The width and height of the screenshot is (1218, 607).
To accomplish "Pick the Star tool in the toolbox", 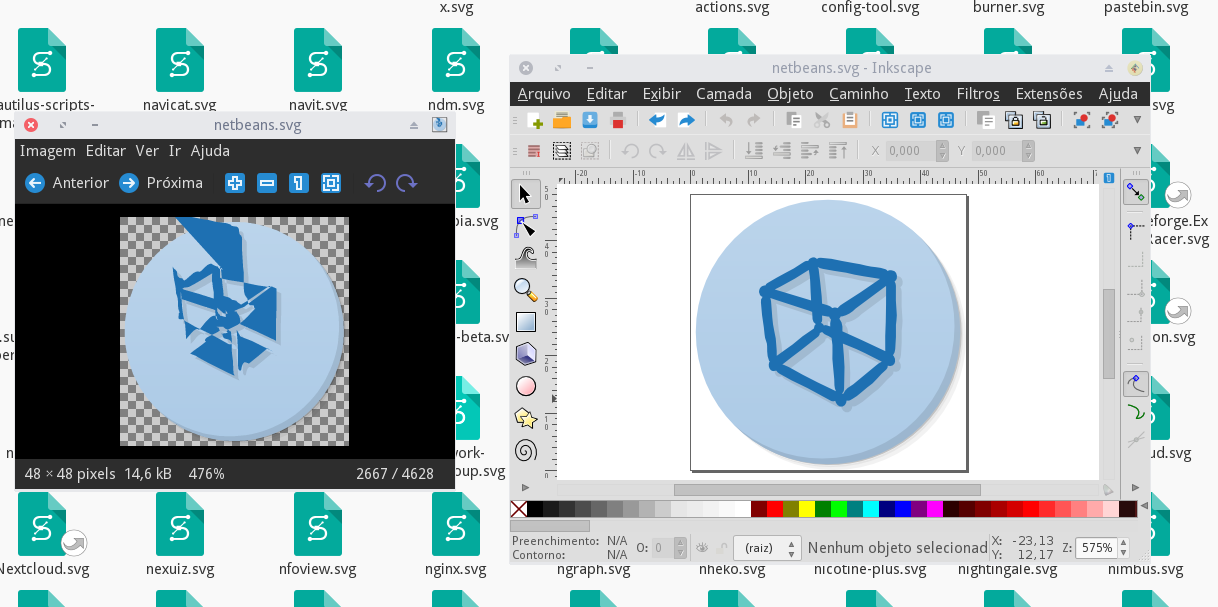I will pyautogui.click(x=526, y=418).
